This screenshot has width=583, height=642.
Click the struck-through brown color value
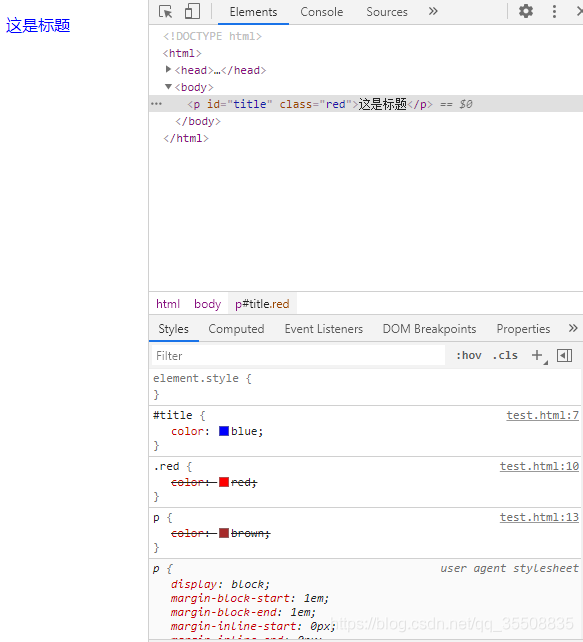tap(249, 533)
